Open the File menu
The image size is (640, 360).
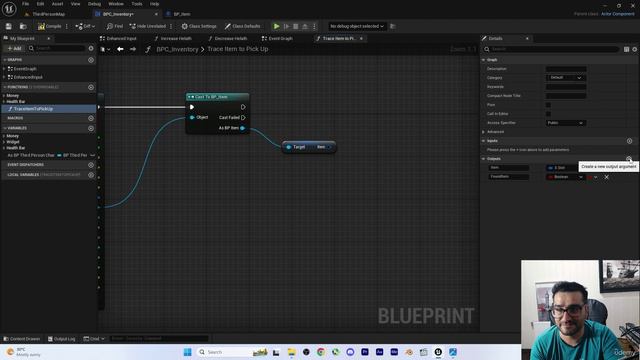[x=25, y=4]
